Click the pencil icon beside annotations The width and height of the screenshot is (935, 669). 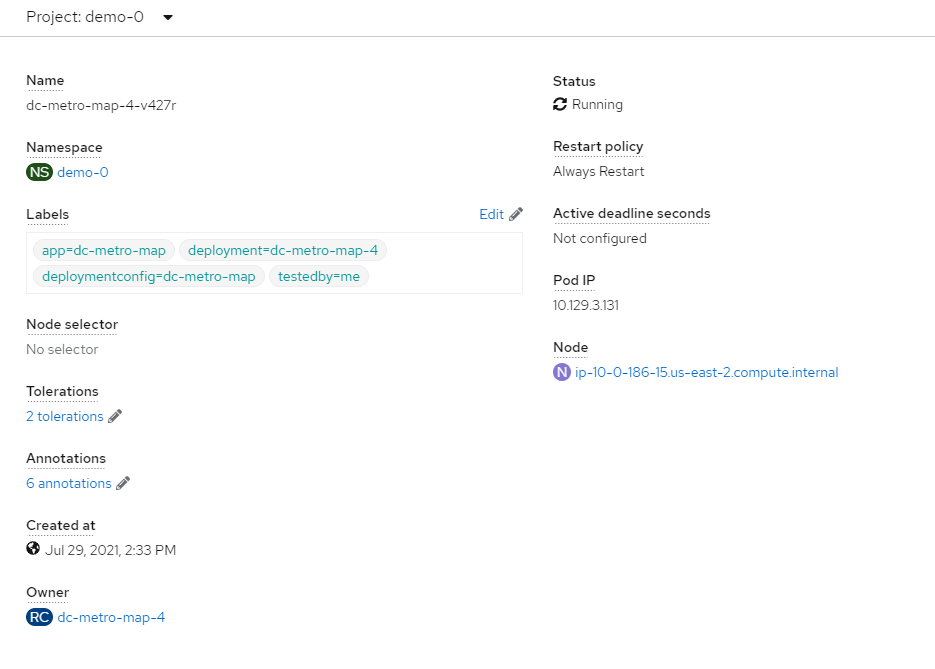click(x=123, y=483)
